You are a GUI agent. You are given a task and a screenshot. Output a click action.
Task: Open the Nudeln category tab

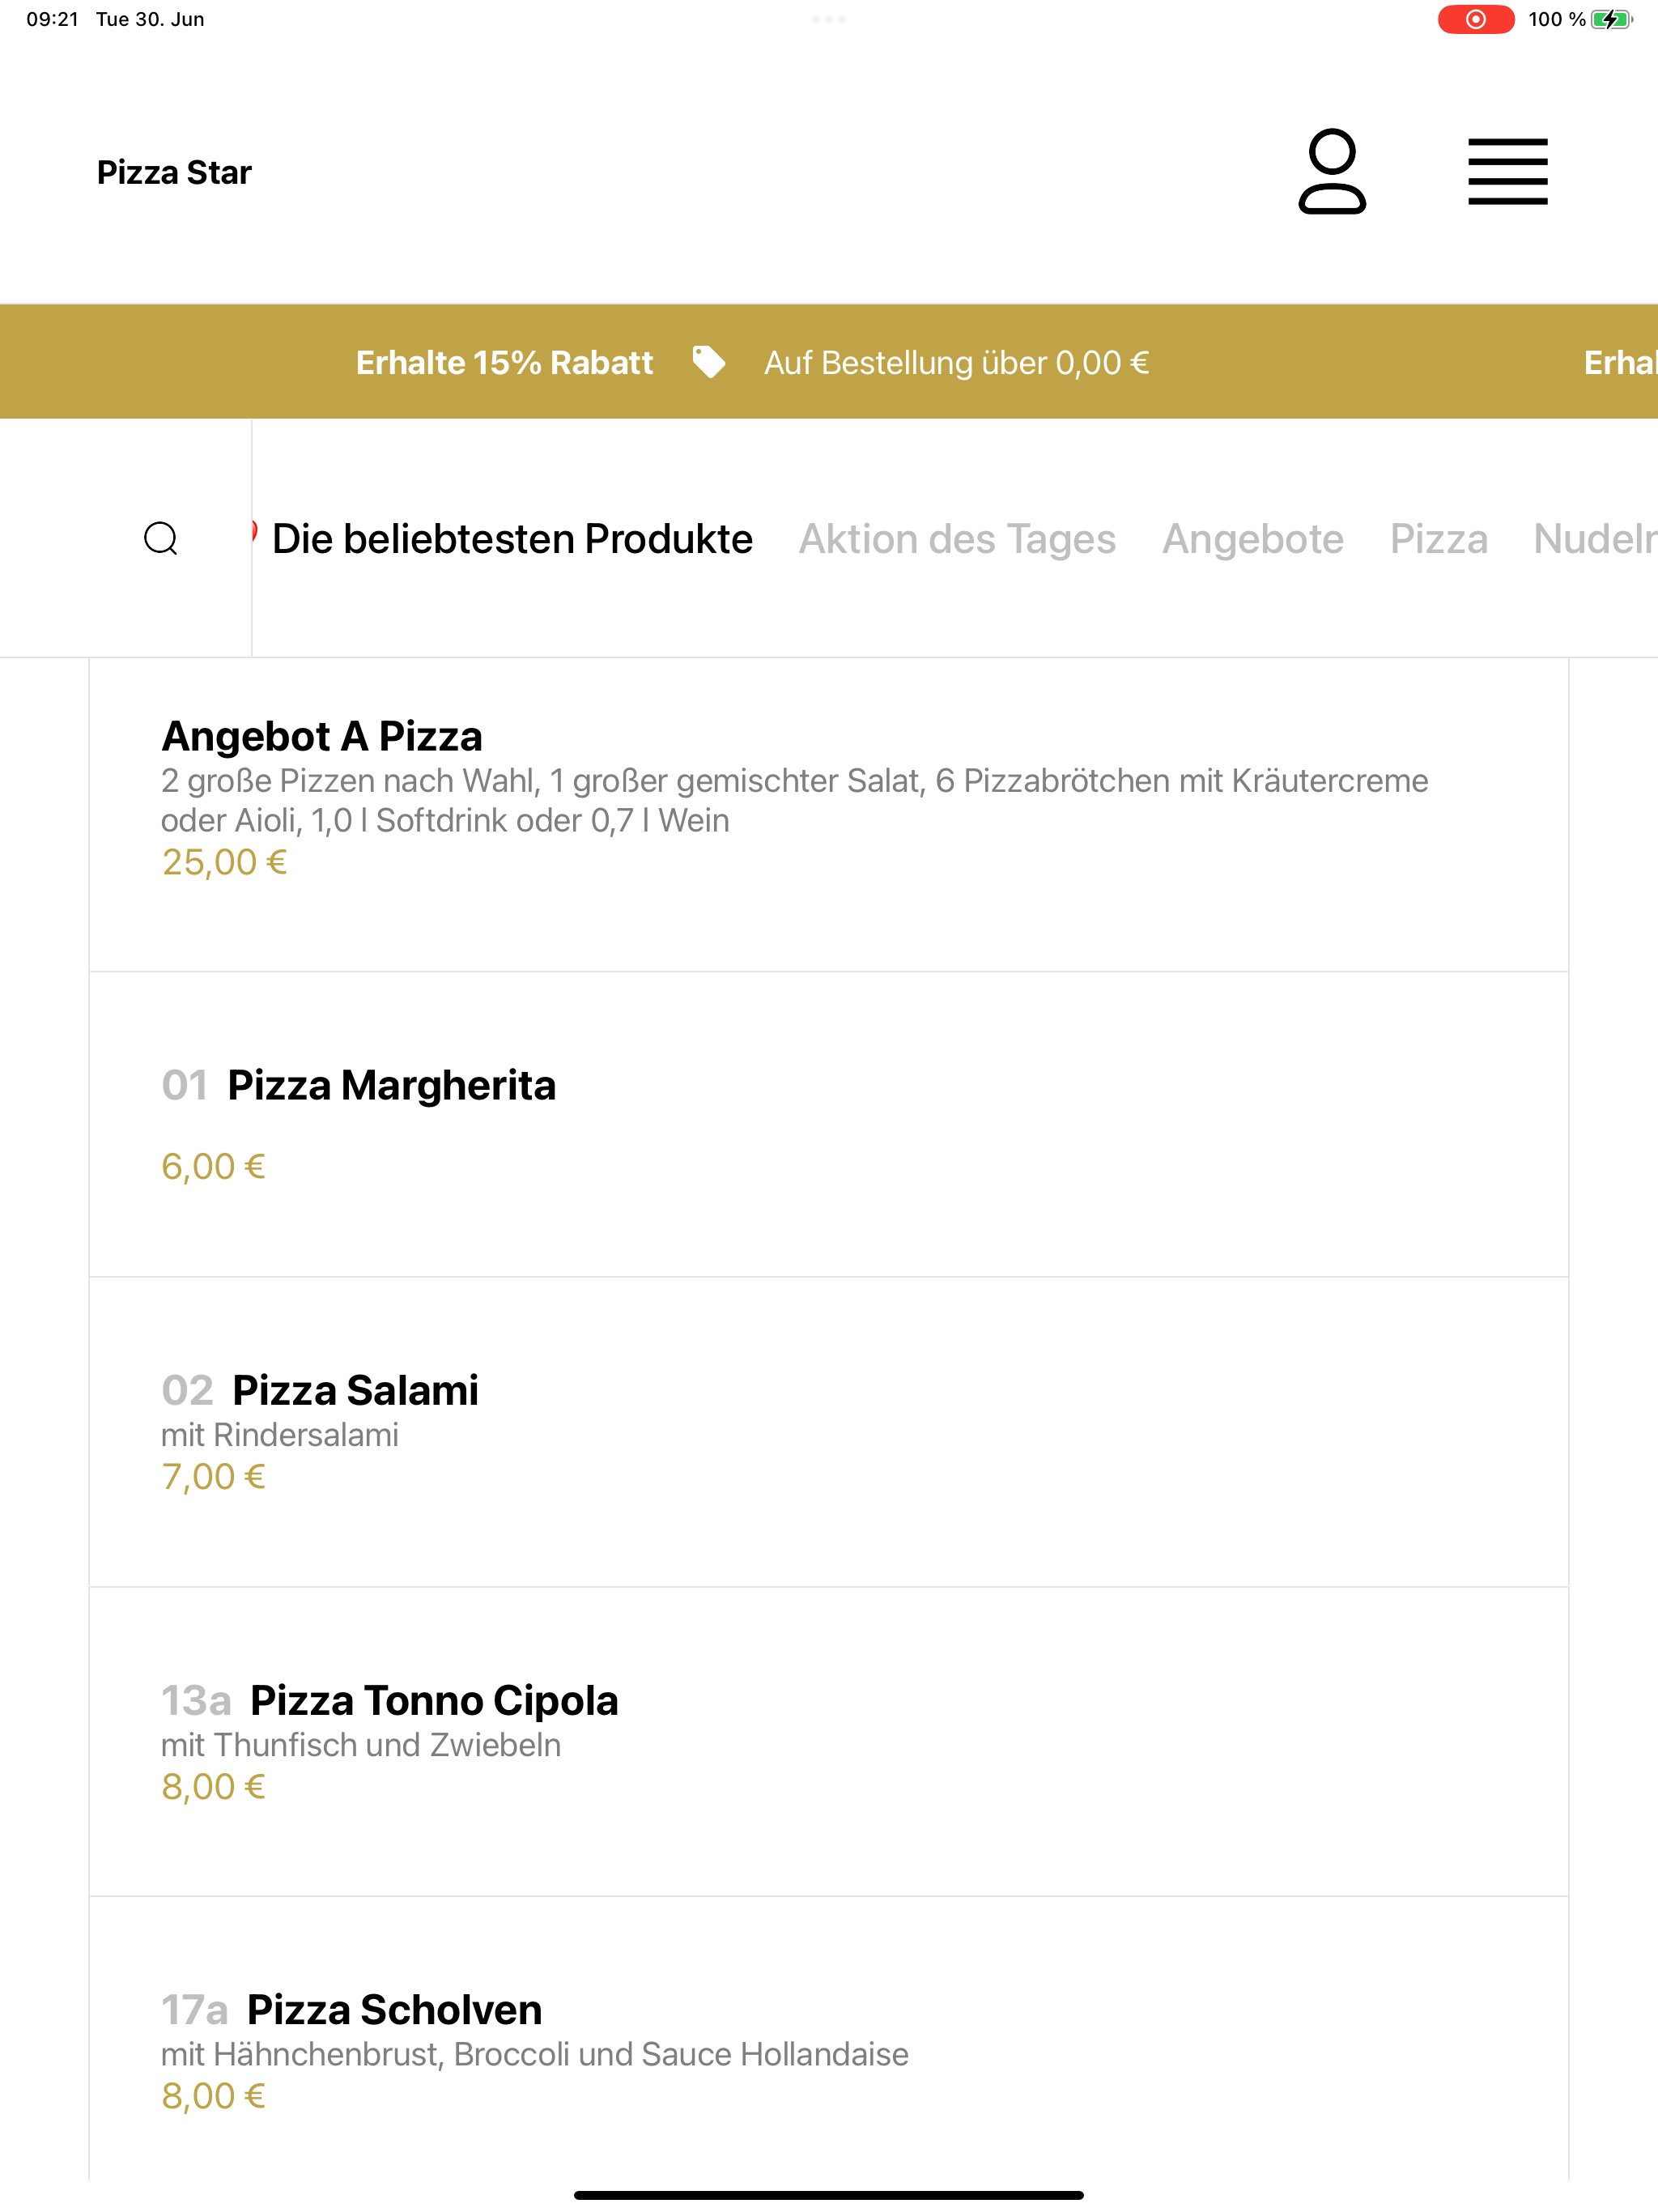click(x=1595, y=539)
